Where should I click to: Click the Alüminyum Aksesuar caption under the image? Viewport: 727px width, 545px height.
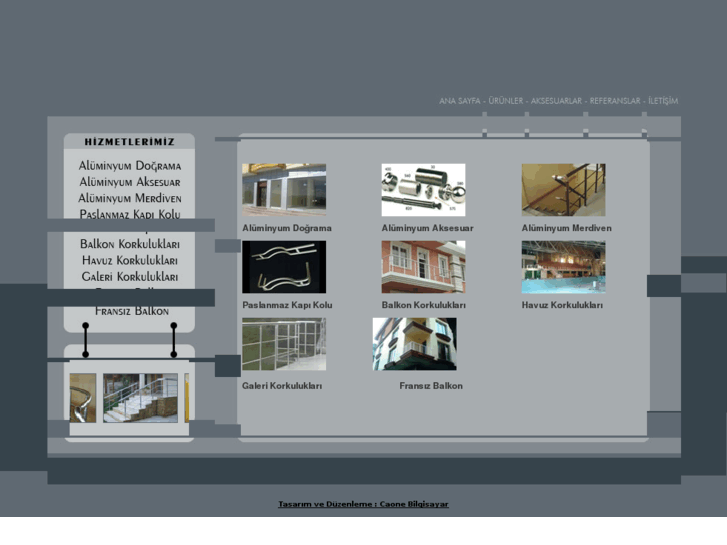tap(427, 228)
